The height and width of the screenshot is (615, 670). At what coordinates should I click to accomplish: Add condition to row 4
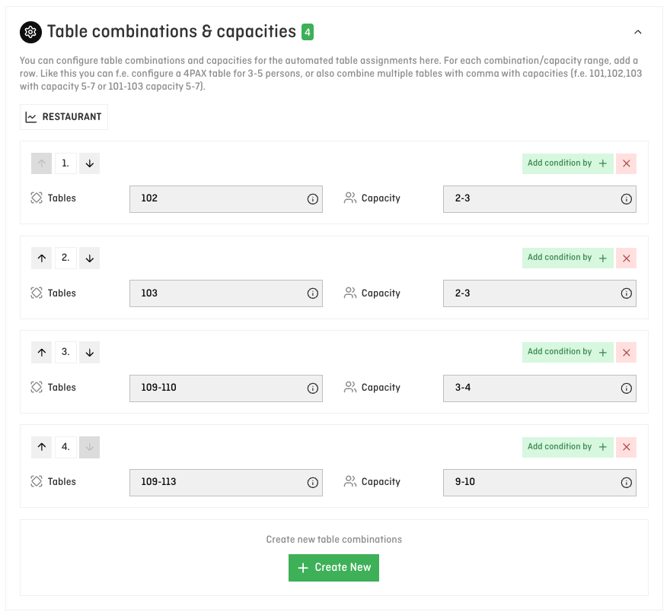coord(567,447)
